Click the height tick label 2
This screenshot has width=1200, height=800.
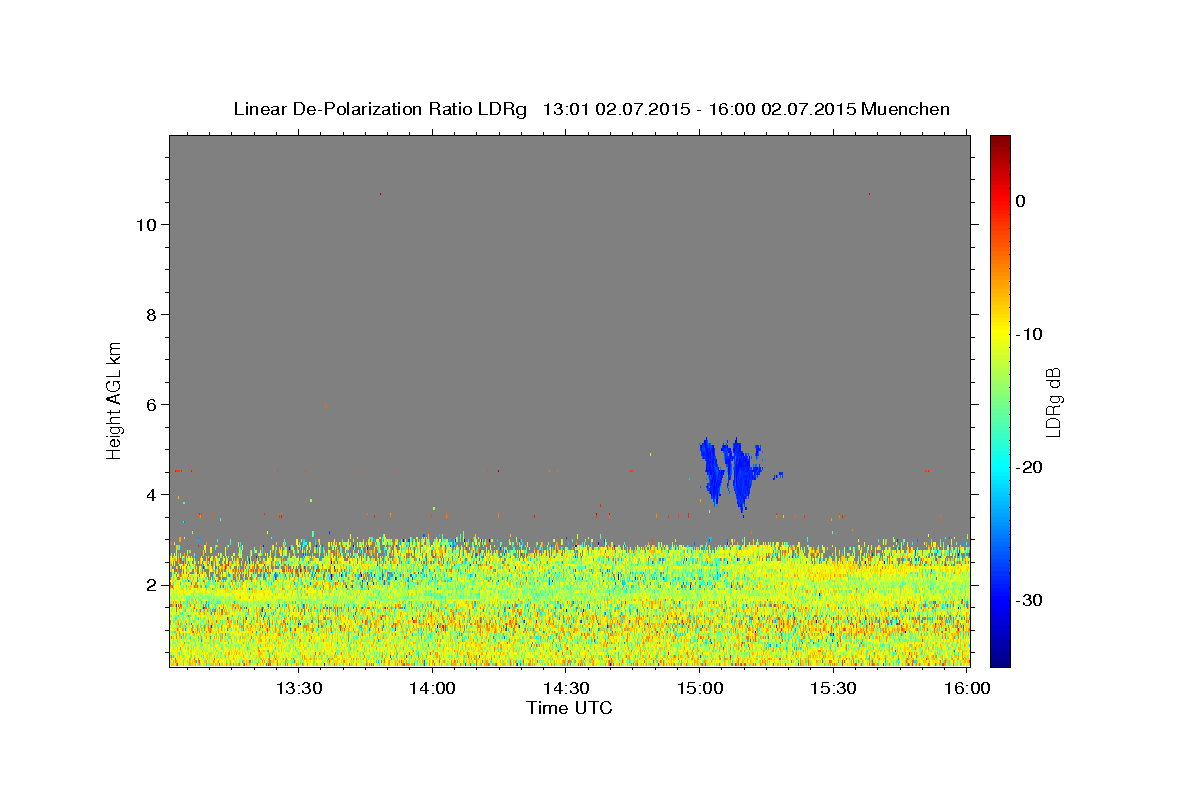[151, 584]
